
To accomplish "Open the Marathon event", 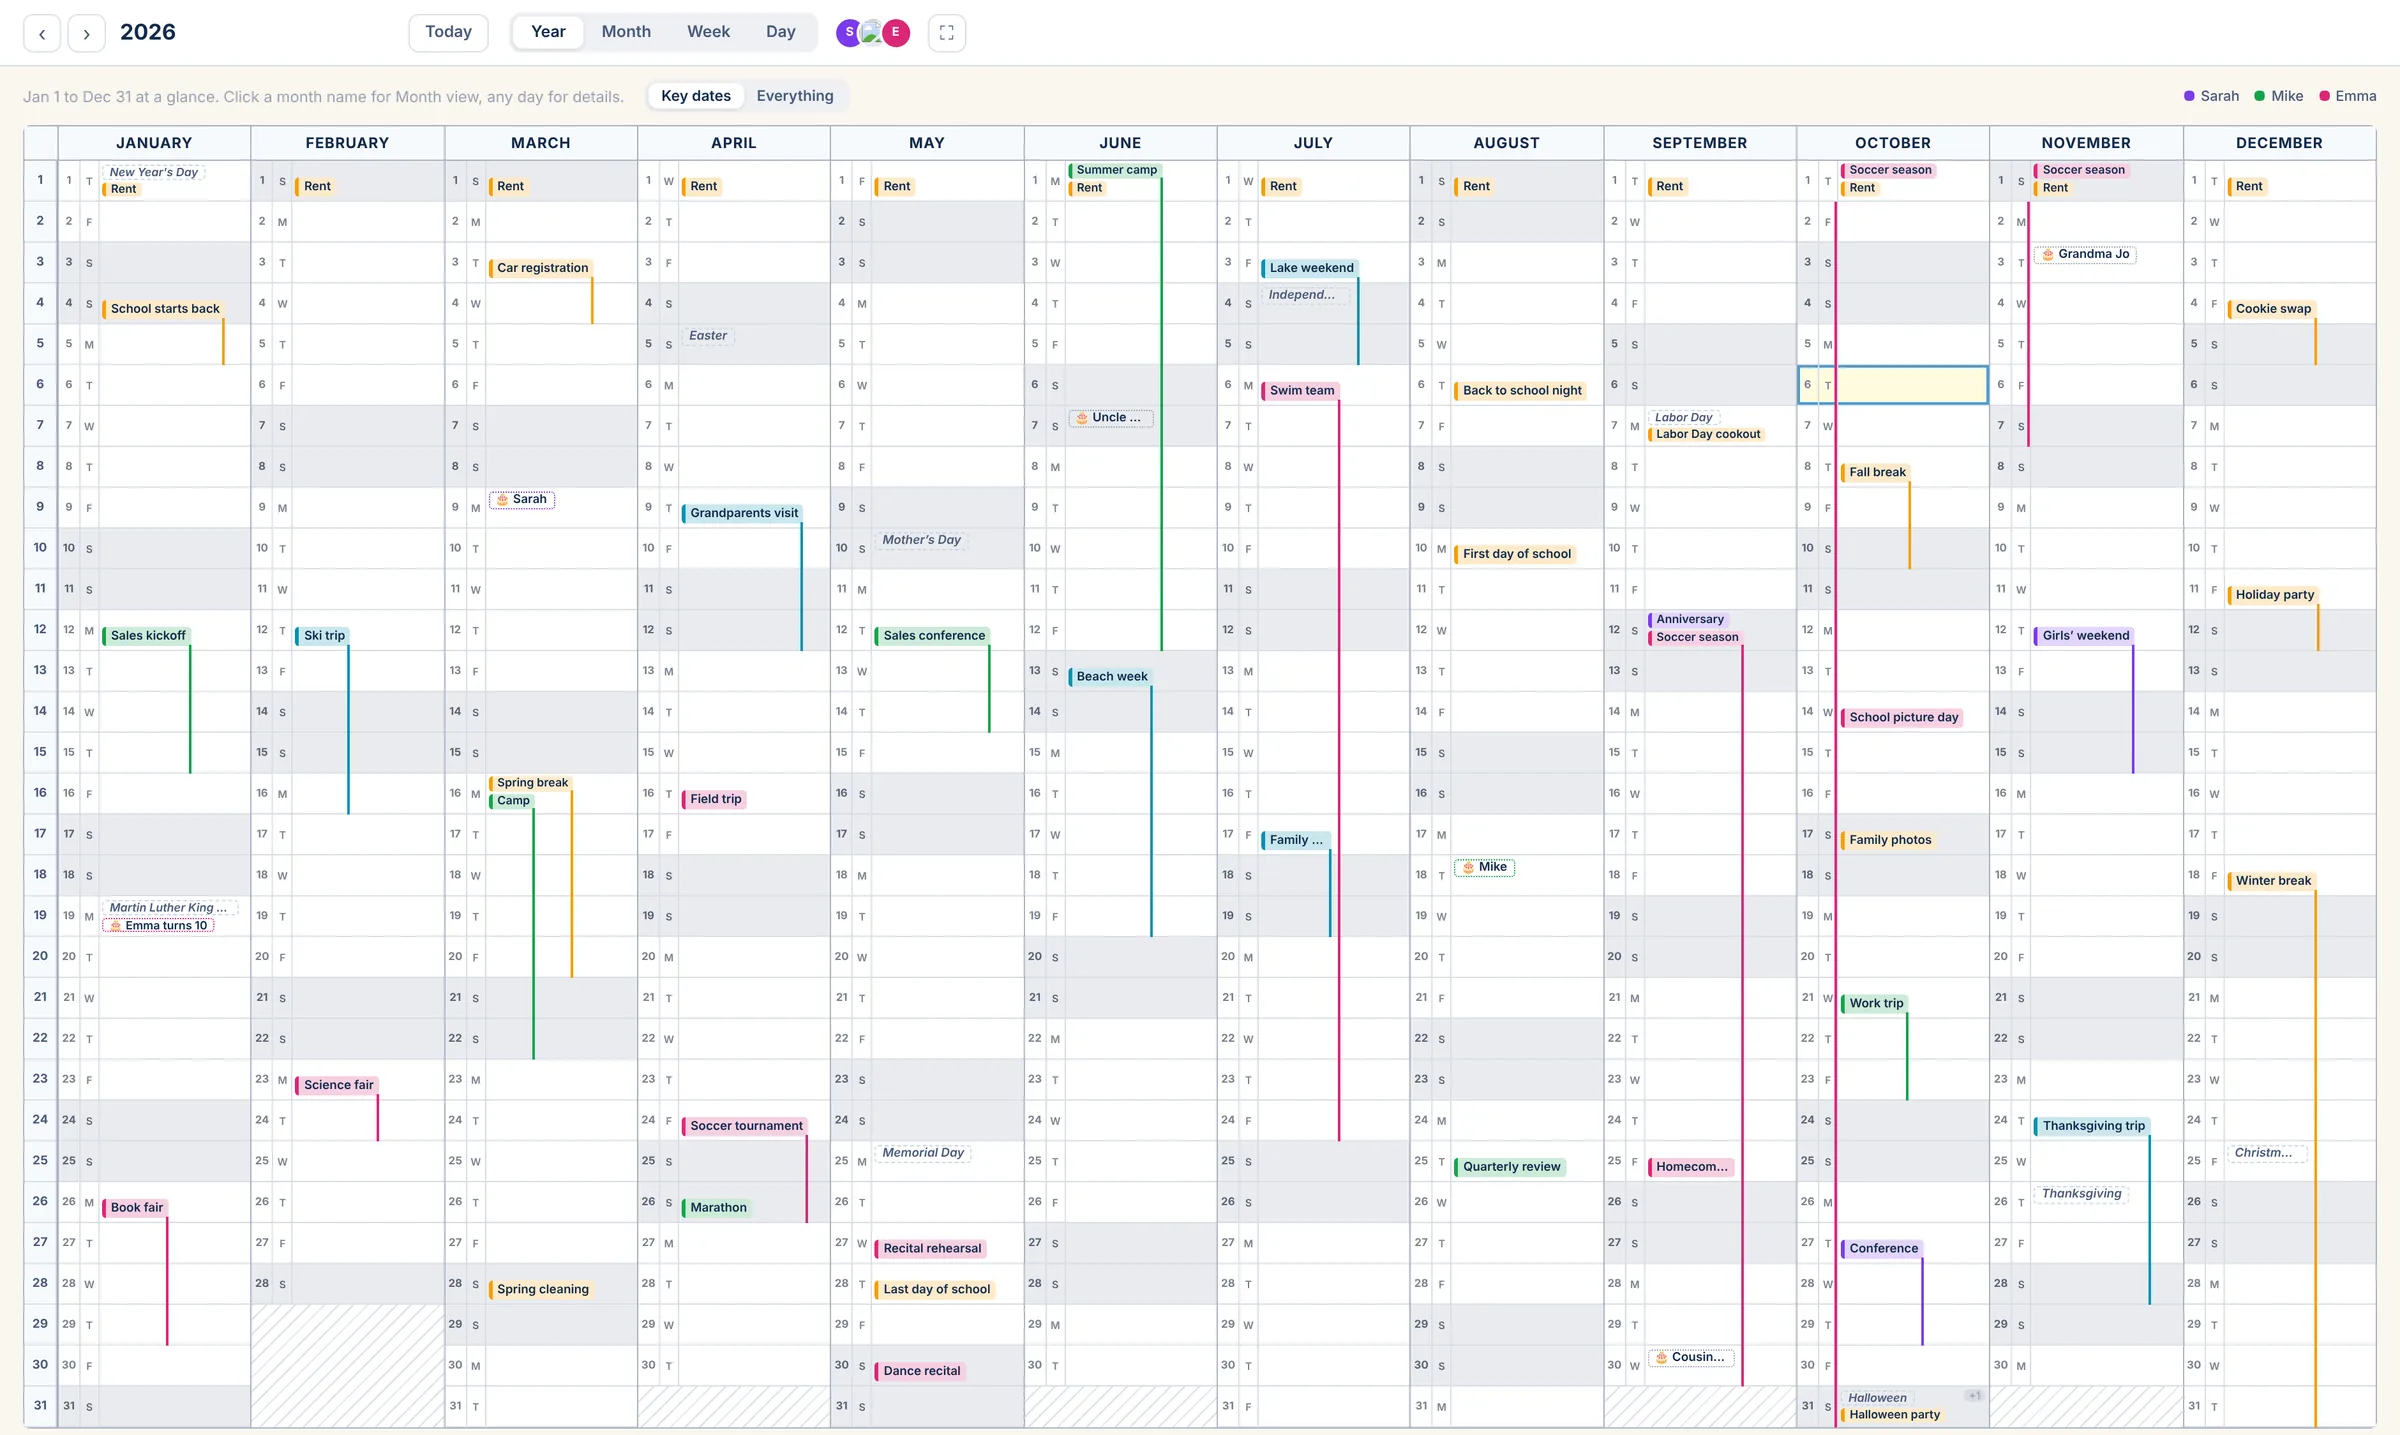I will click(716, 1208).
